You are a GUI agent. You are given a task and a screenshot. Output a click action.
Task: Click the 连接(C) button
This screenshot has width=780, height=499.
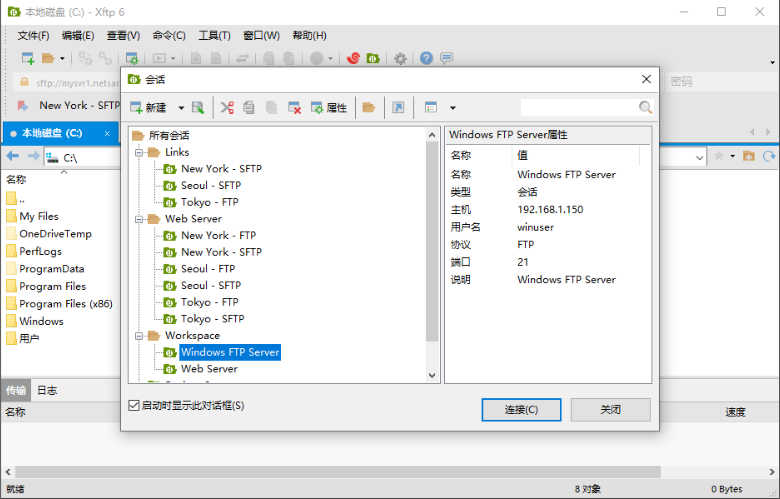coord(521,409)
